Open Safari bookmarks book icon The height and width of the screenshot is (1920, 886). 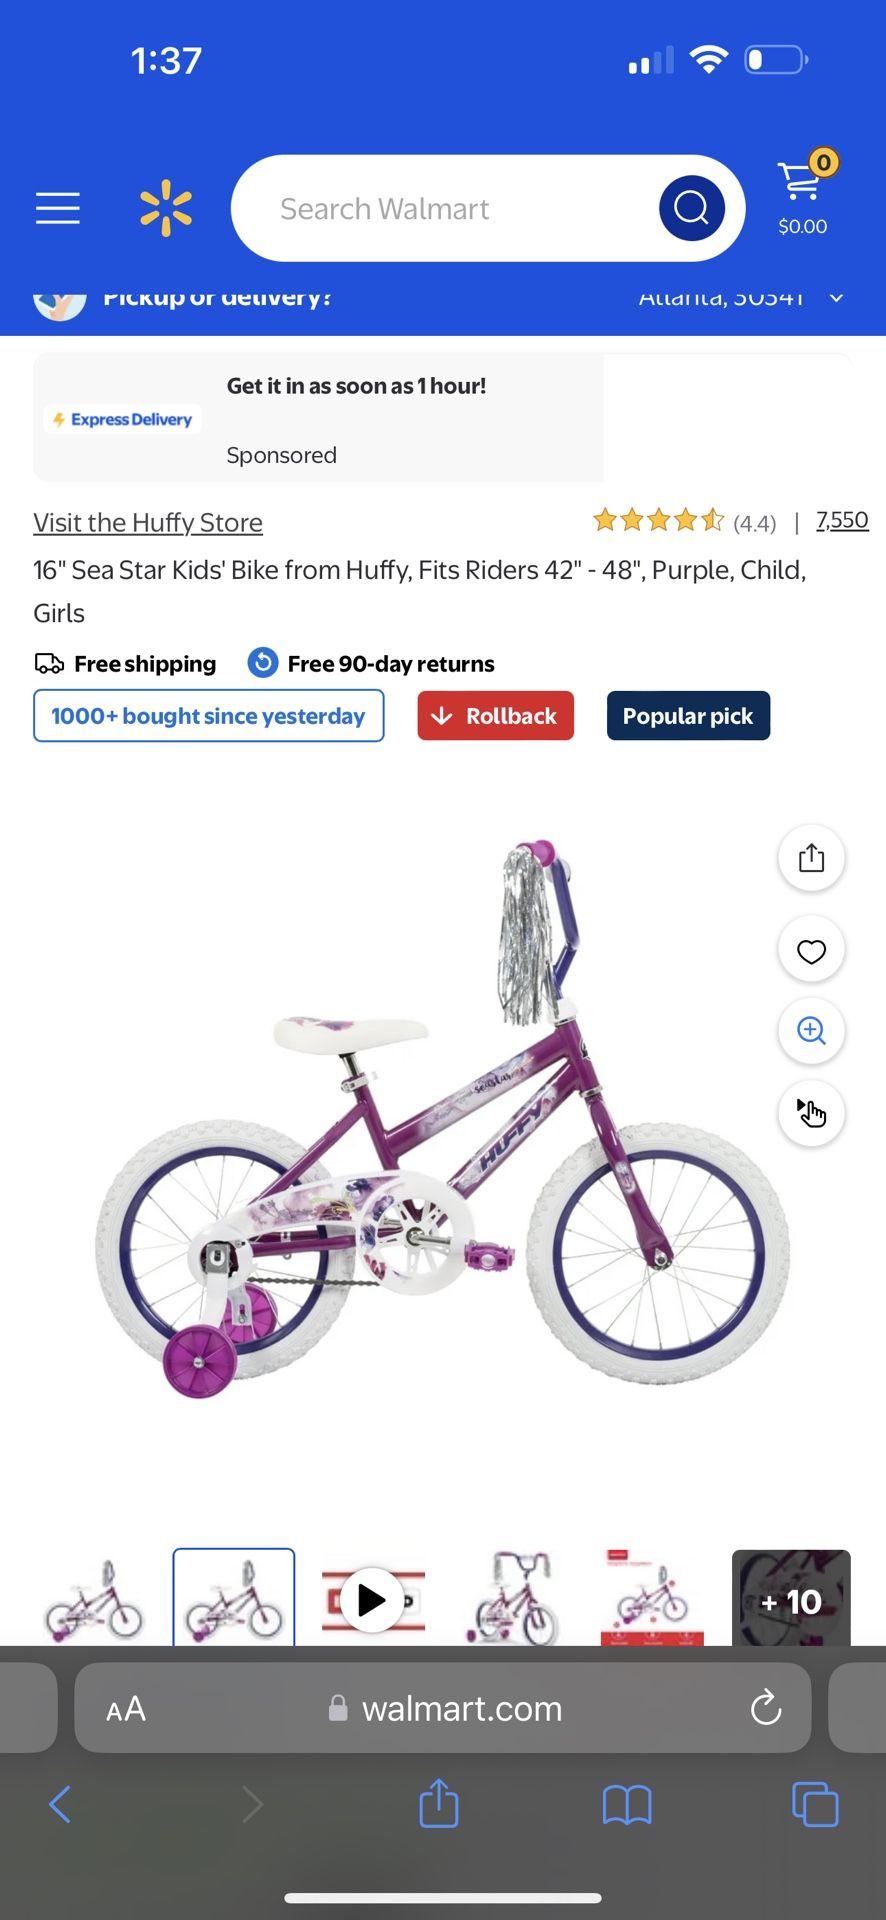627,1805
